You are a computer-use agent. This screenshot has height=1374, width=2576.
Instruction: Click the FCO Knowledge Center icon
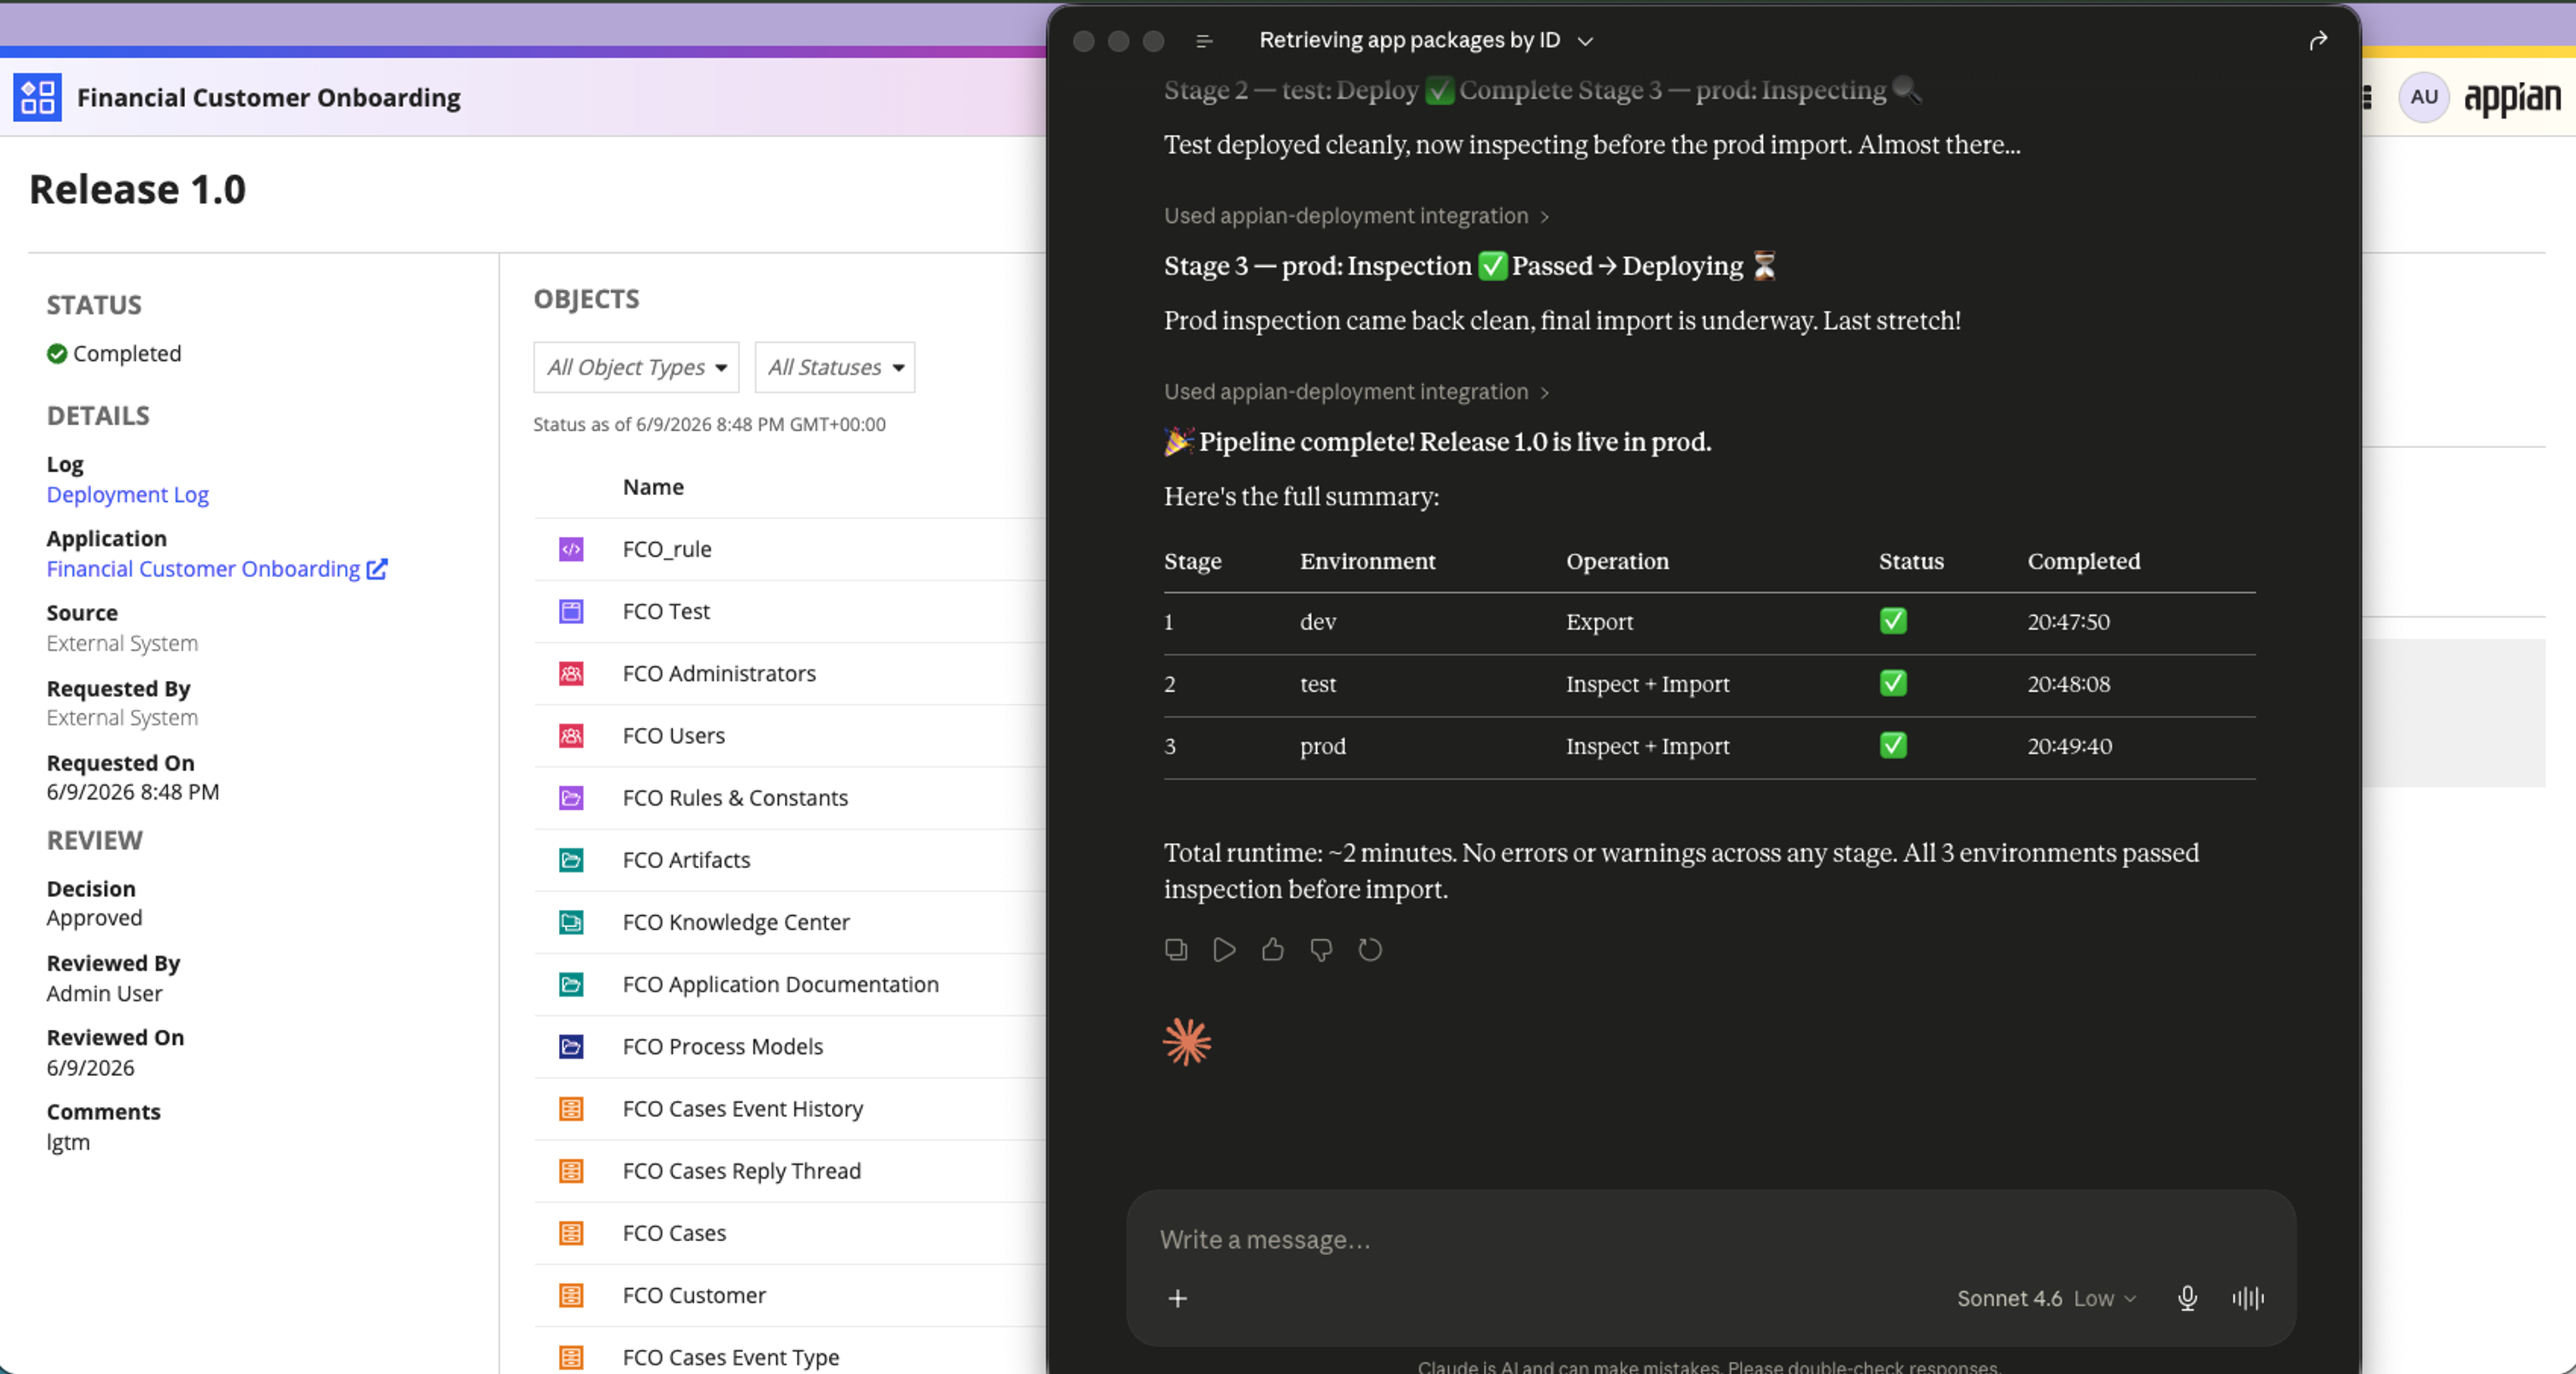pyautogui.click(x=571, y=922)
